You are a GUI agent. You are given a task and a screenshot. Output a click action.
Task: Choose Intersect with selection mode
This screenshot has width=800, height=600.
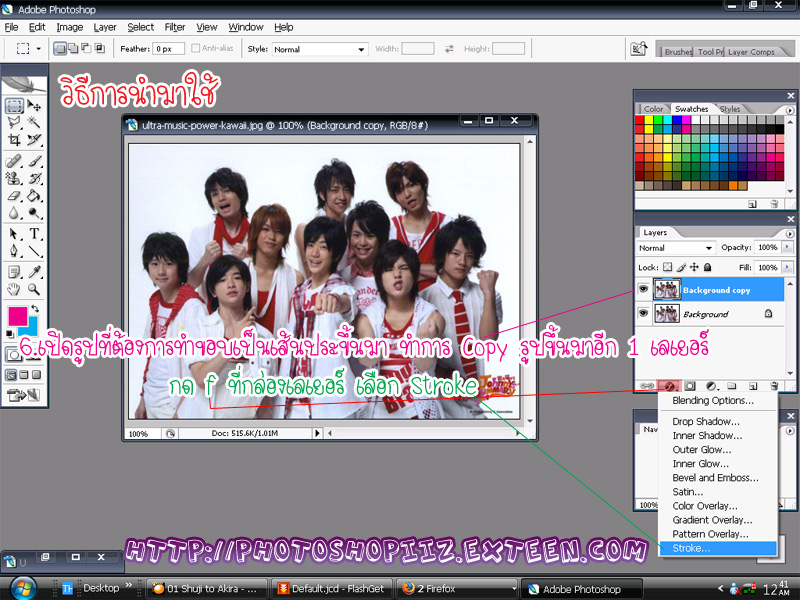100,48
